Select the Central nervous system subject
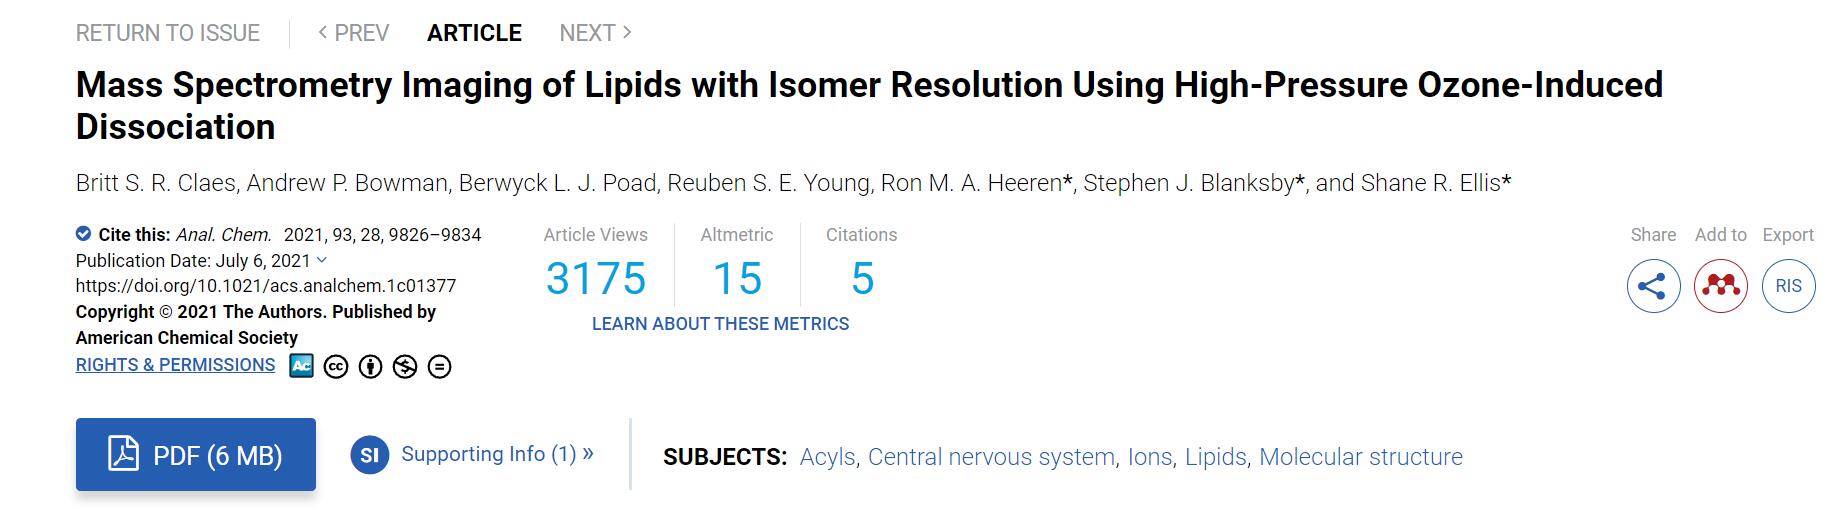This screenshot has width=1836, height=515. 991,457
